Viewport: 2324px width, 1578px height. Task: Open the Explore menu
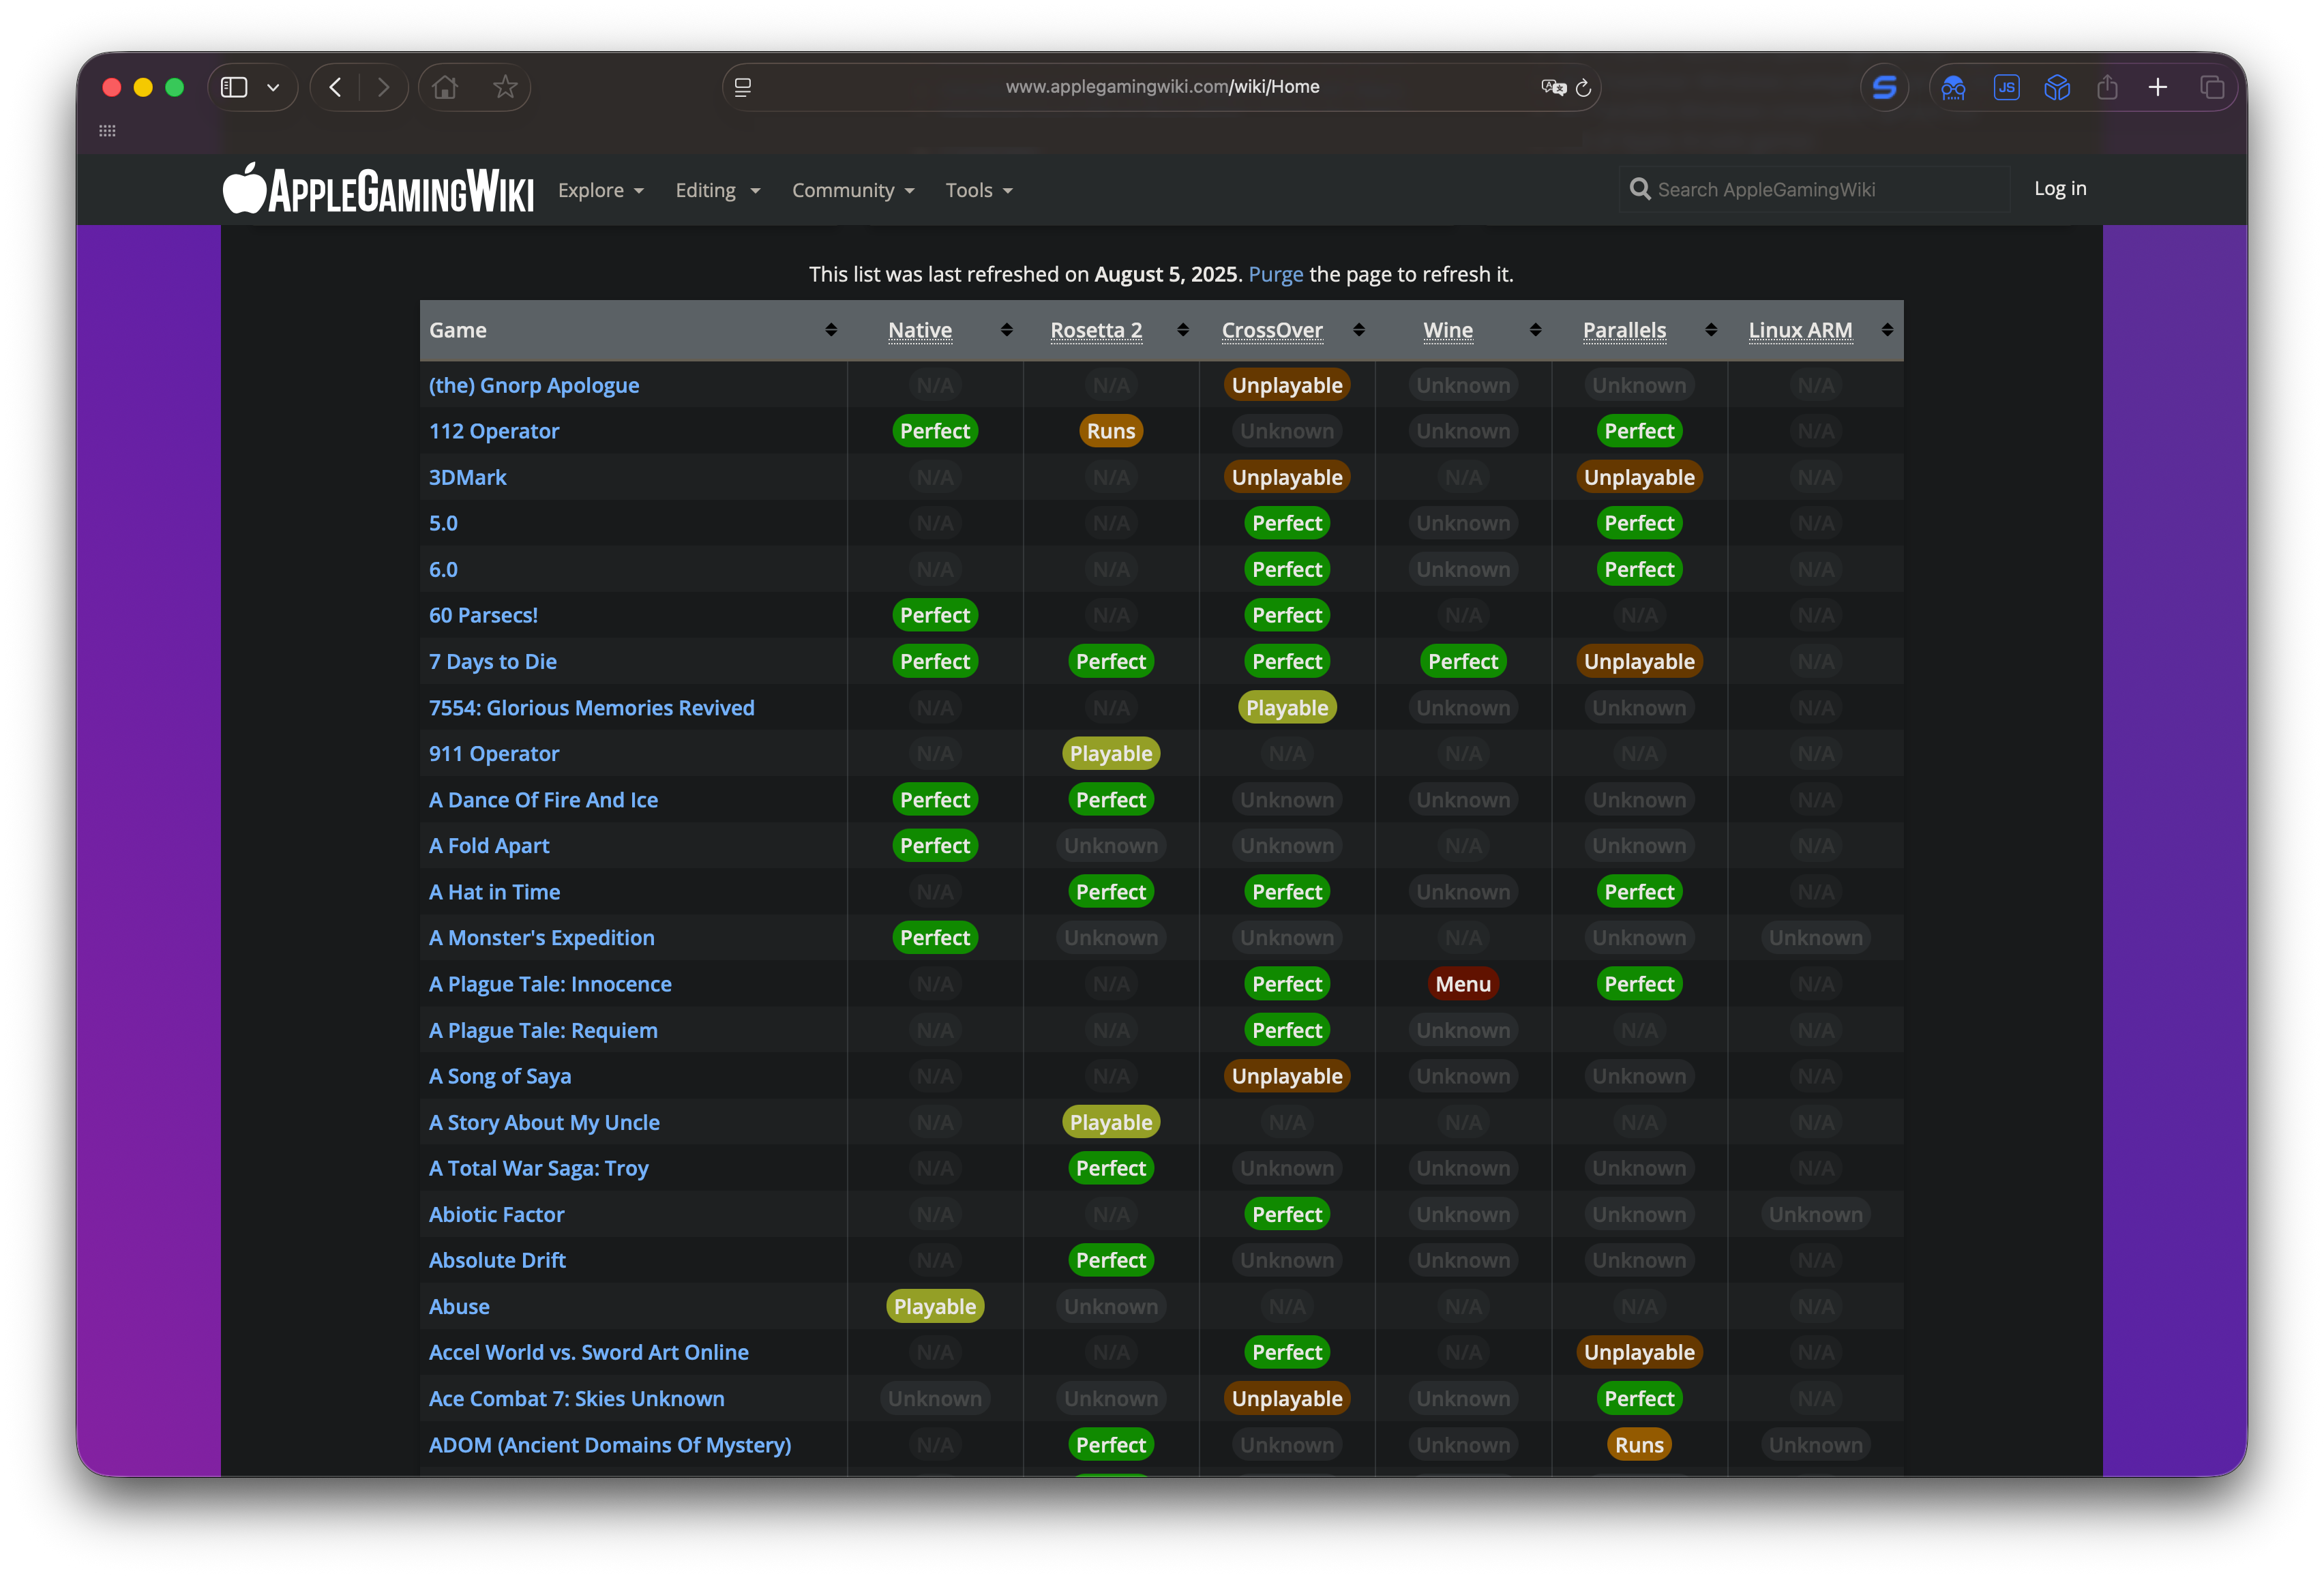tap(601, 190)
